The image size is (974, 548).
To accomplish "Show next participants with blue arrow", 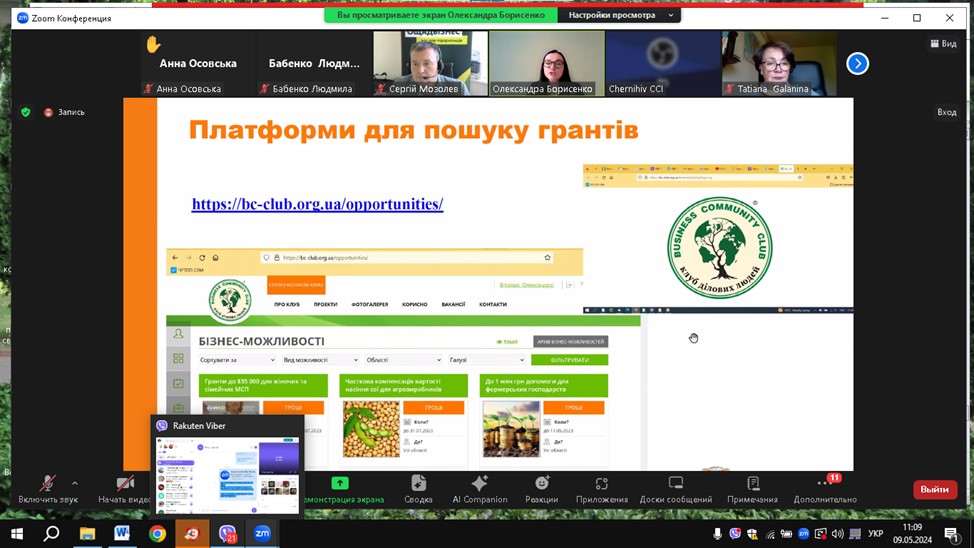I will point(857,63).
